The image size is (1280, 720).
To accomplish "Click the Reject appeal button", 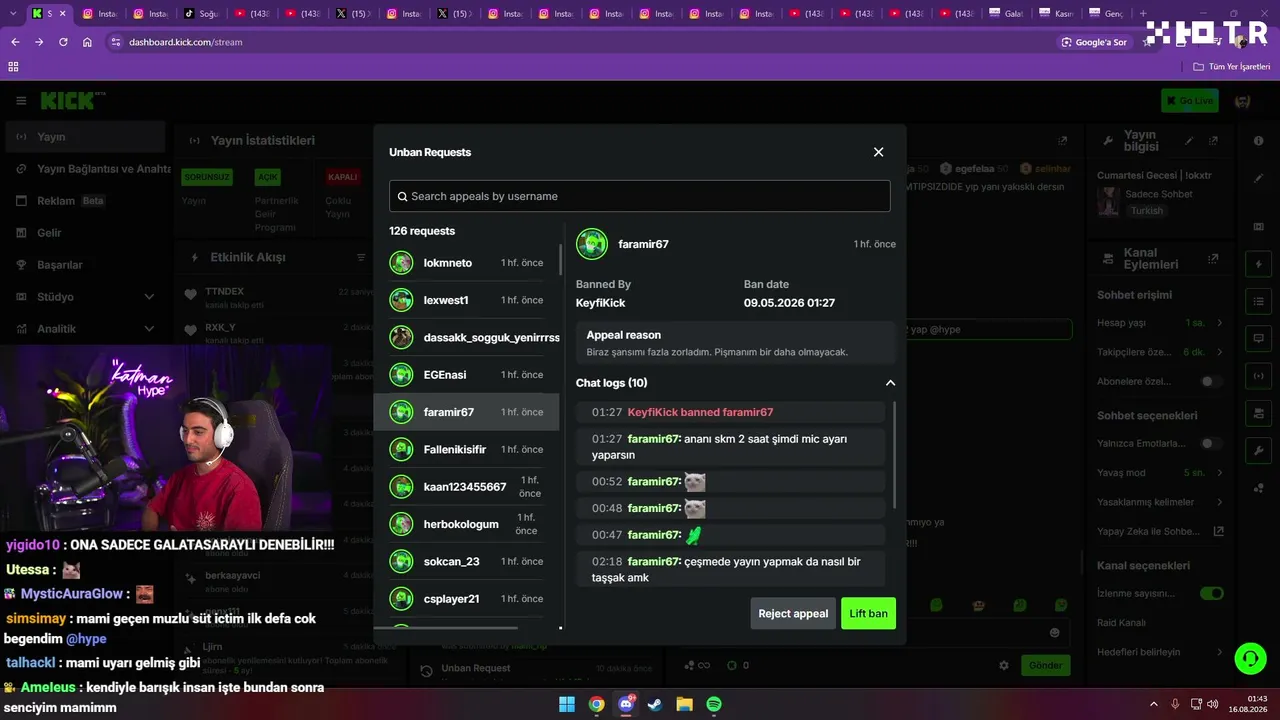I will 793,613.
